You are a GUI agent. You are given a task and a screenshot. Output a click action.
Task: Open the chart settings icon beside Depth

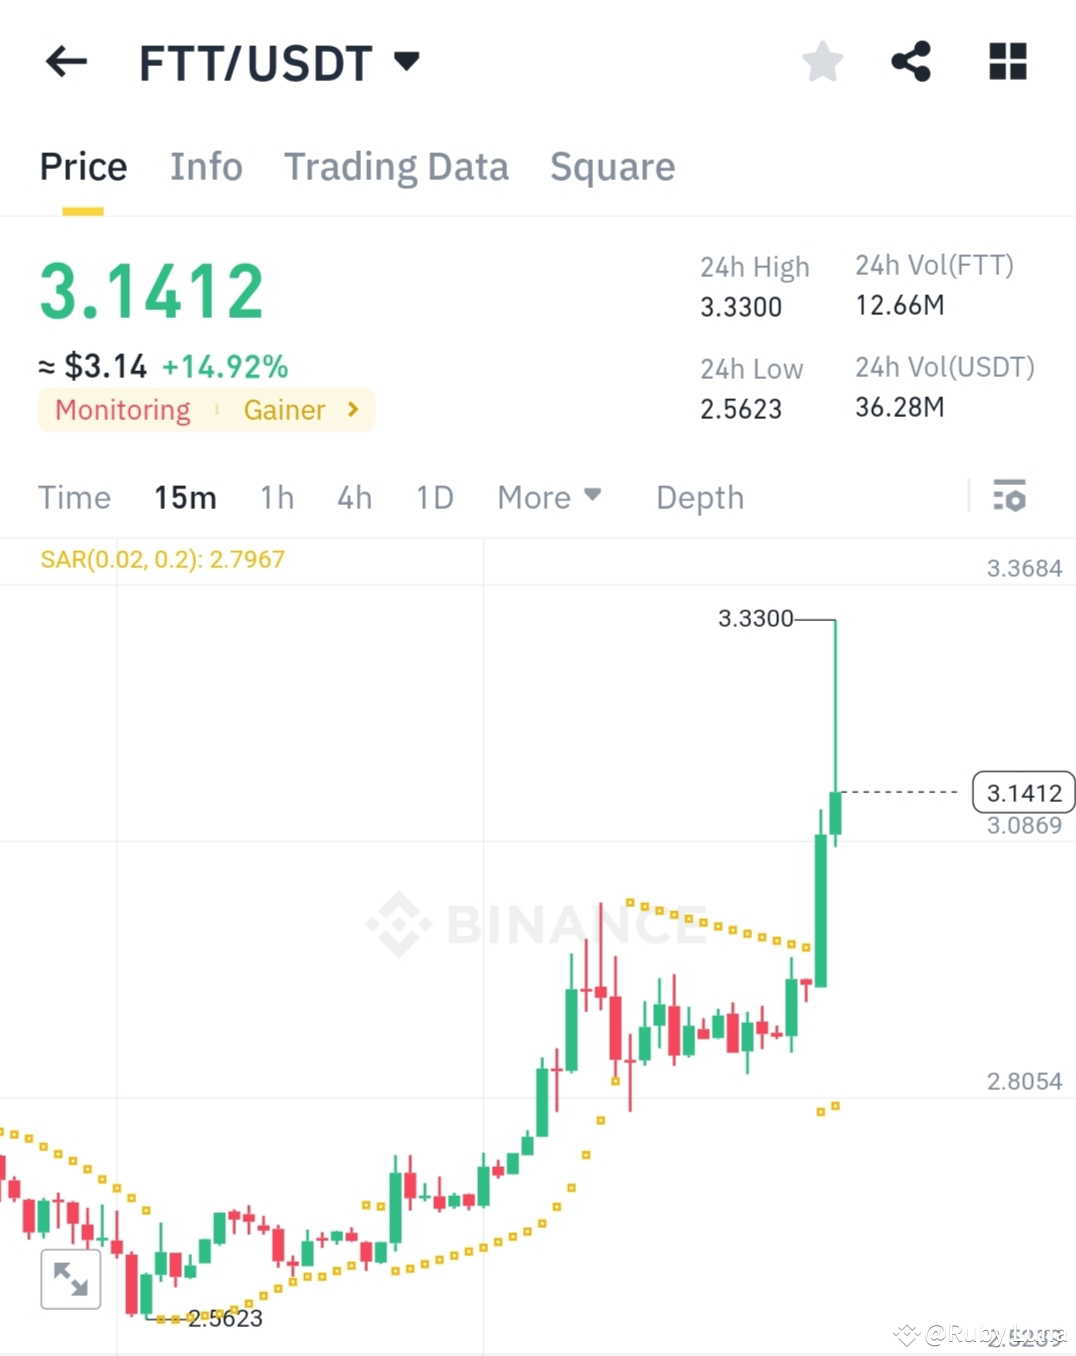pos(1010,496)
